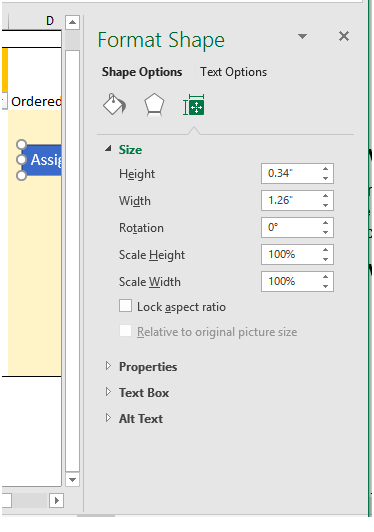
Task: Expand the Alt Text section
Action: (x=108, y=418)
